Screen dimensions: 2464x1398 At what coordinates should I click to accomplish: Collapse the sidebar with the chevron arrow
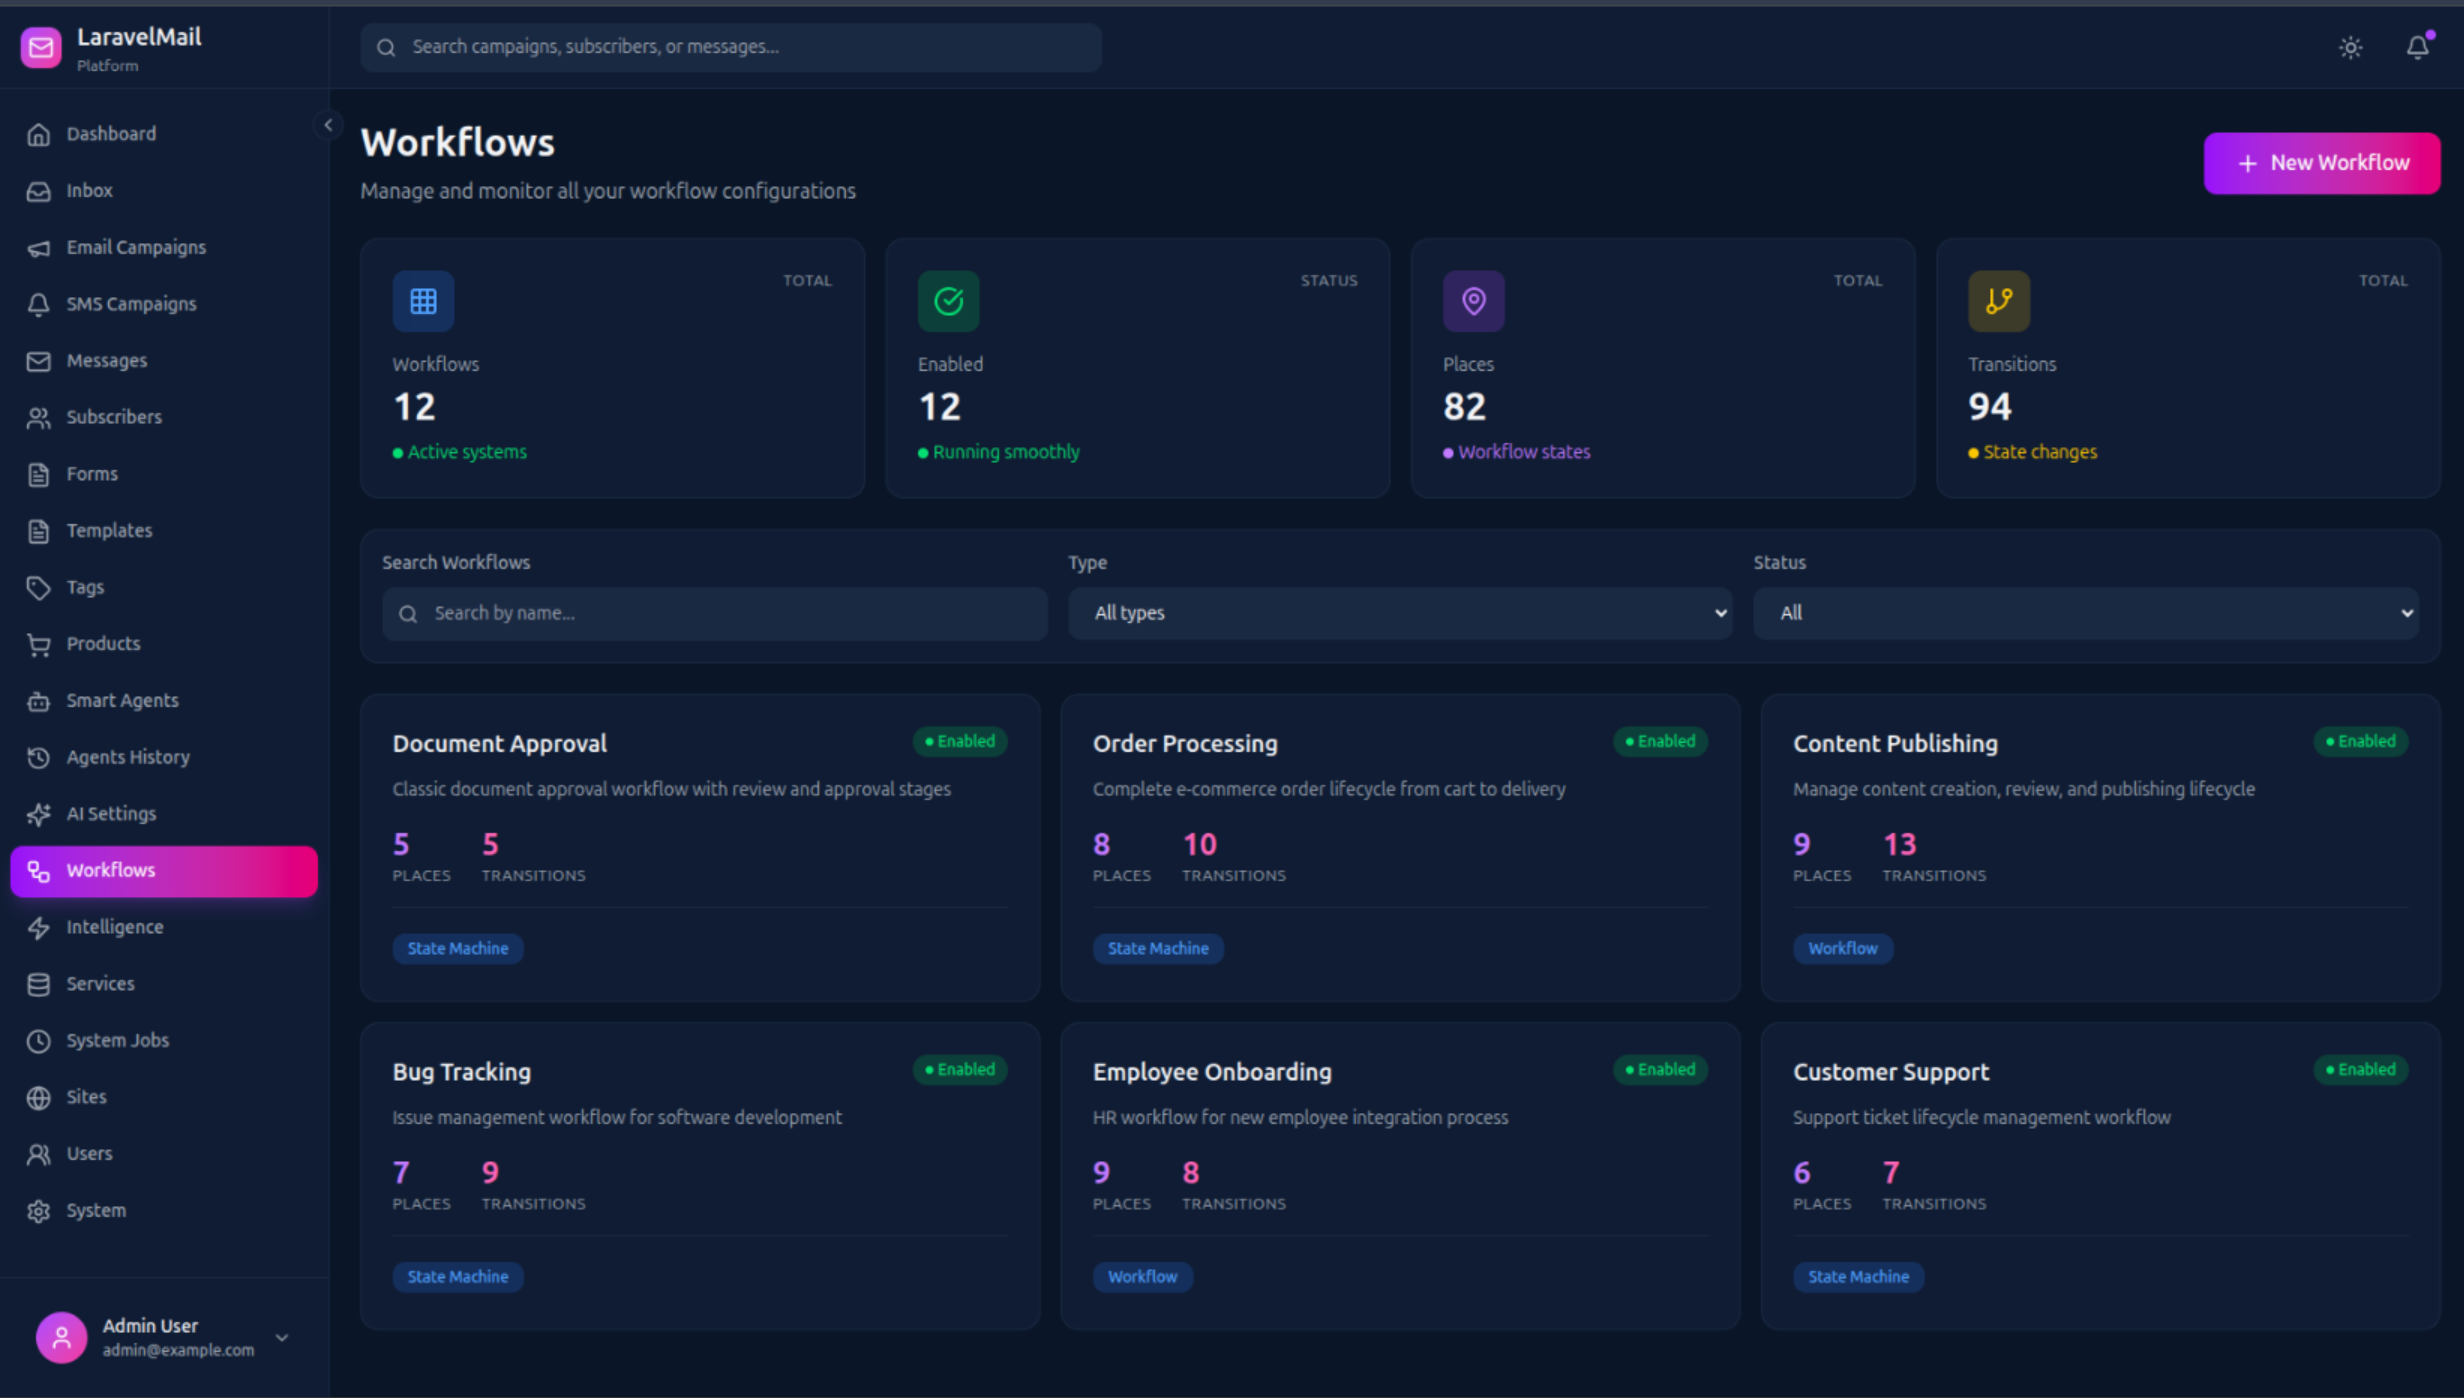point(328,125)
